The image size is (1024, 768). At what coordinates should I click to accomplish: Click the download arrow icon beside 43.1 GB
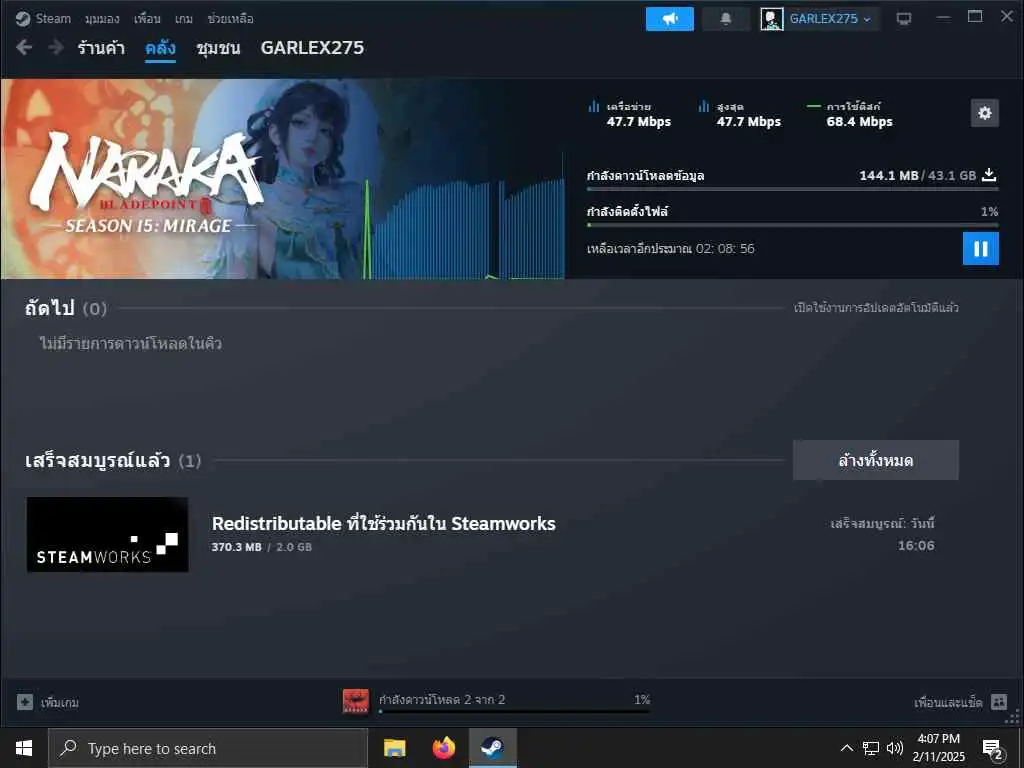pos(989,175)
